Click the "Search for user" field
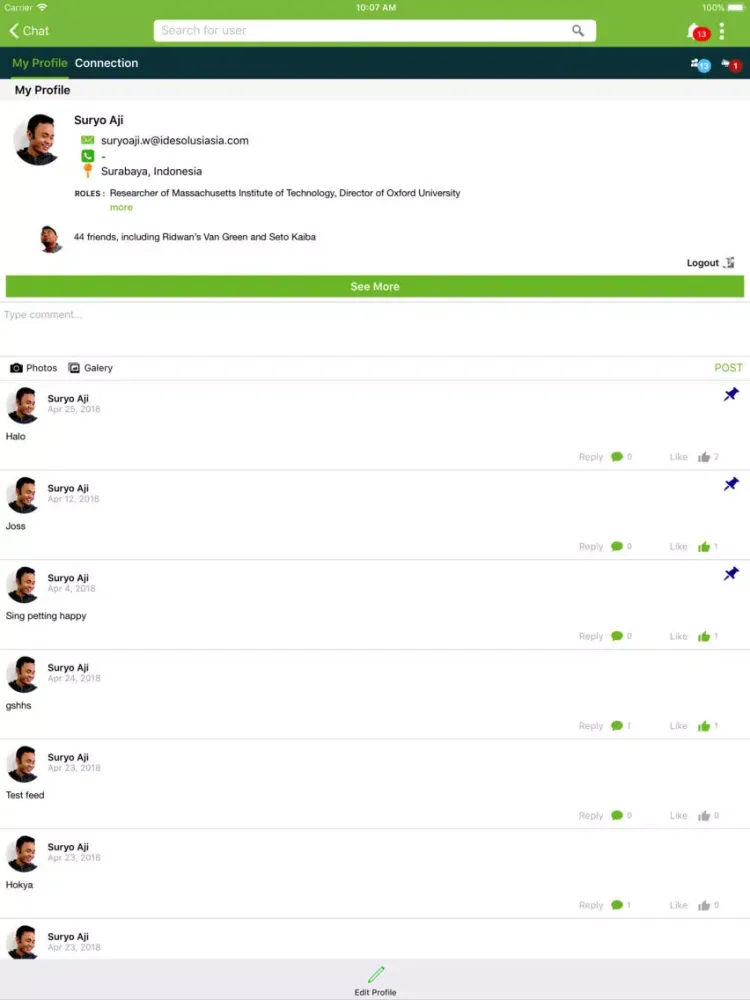Viewport: 750px width, 1000px height. tap(360, 31)
